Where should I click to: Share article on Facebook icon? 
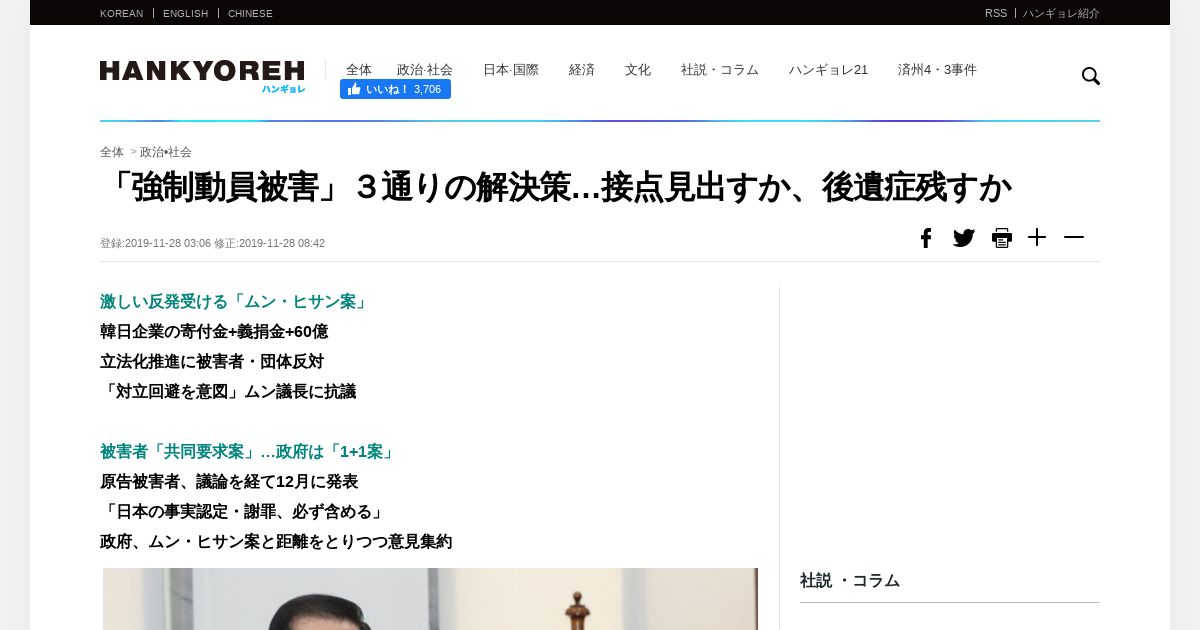coord(926,238)
